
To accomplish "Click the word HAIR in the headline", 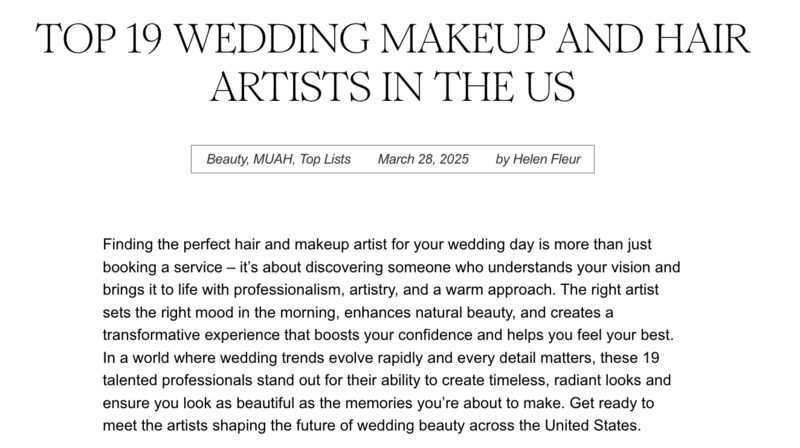I will (703, 39).
